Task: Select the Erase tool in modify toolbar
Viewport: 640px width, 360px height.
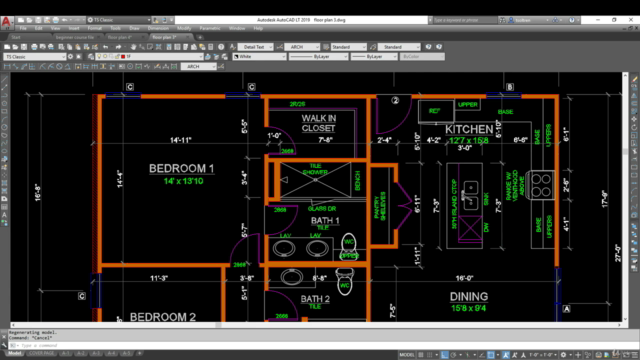Action: click(x=634, y=79)
